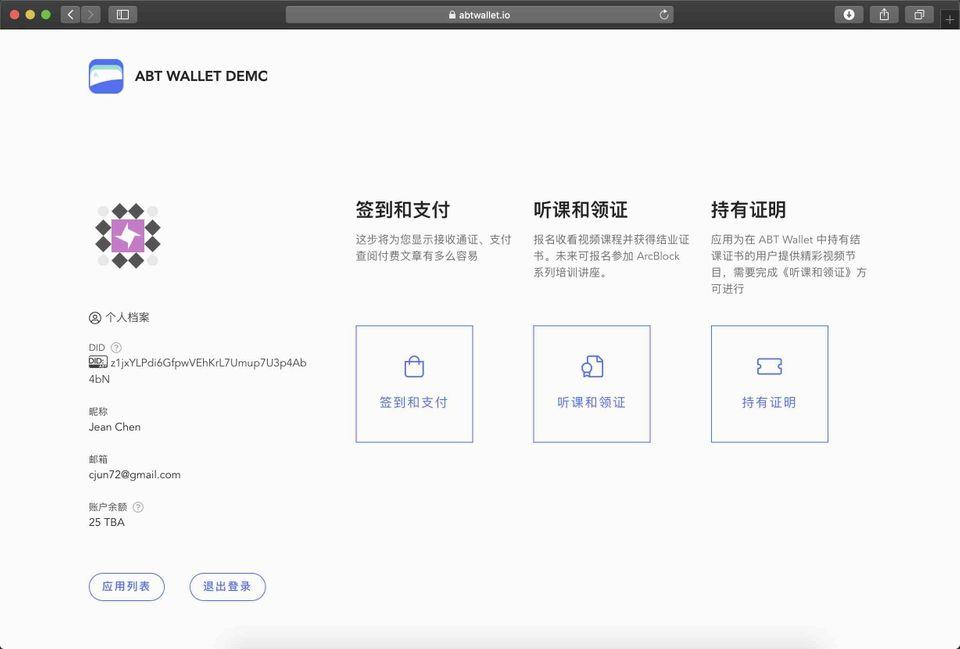
Task: Open the help icon next to DID
Action: point(116,348)
